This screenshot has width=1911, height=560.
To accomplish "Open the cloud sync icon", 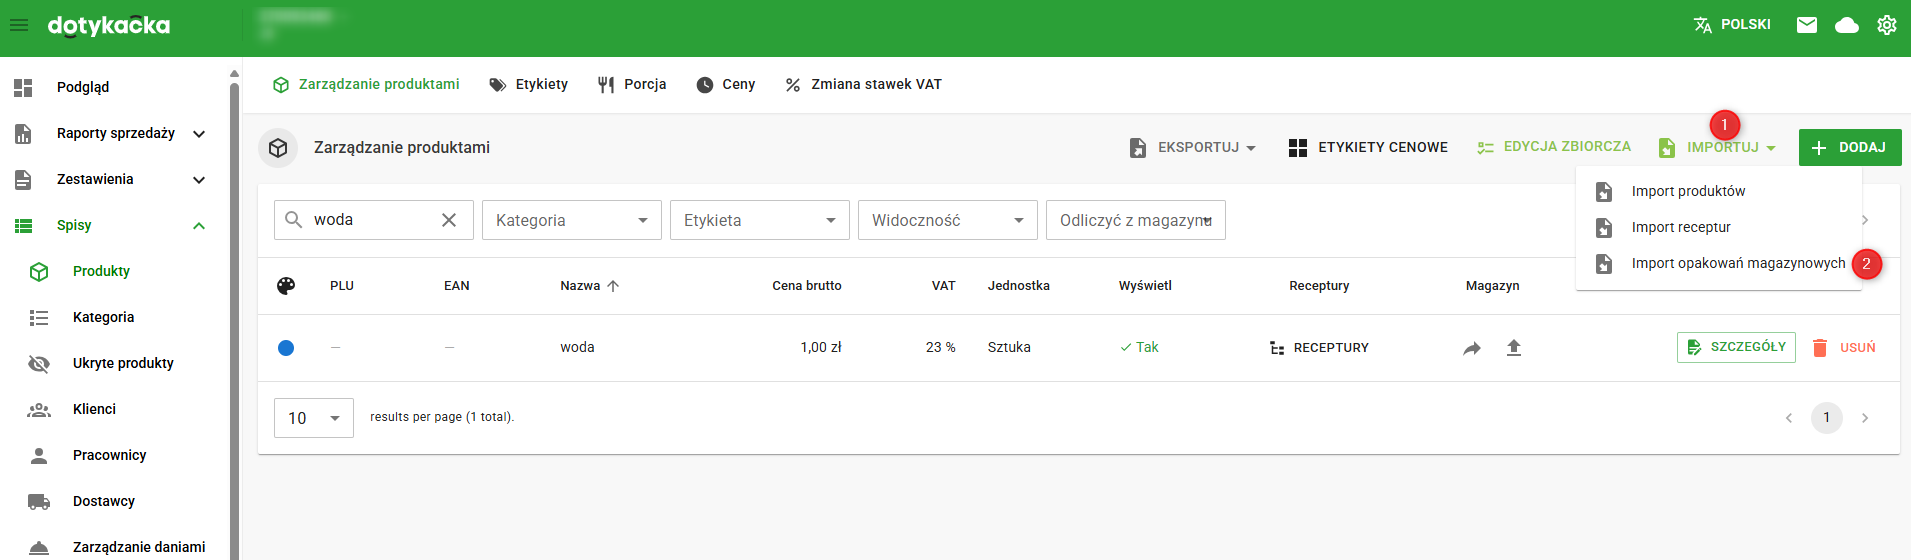I will (1846, 25).
